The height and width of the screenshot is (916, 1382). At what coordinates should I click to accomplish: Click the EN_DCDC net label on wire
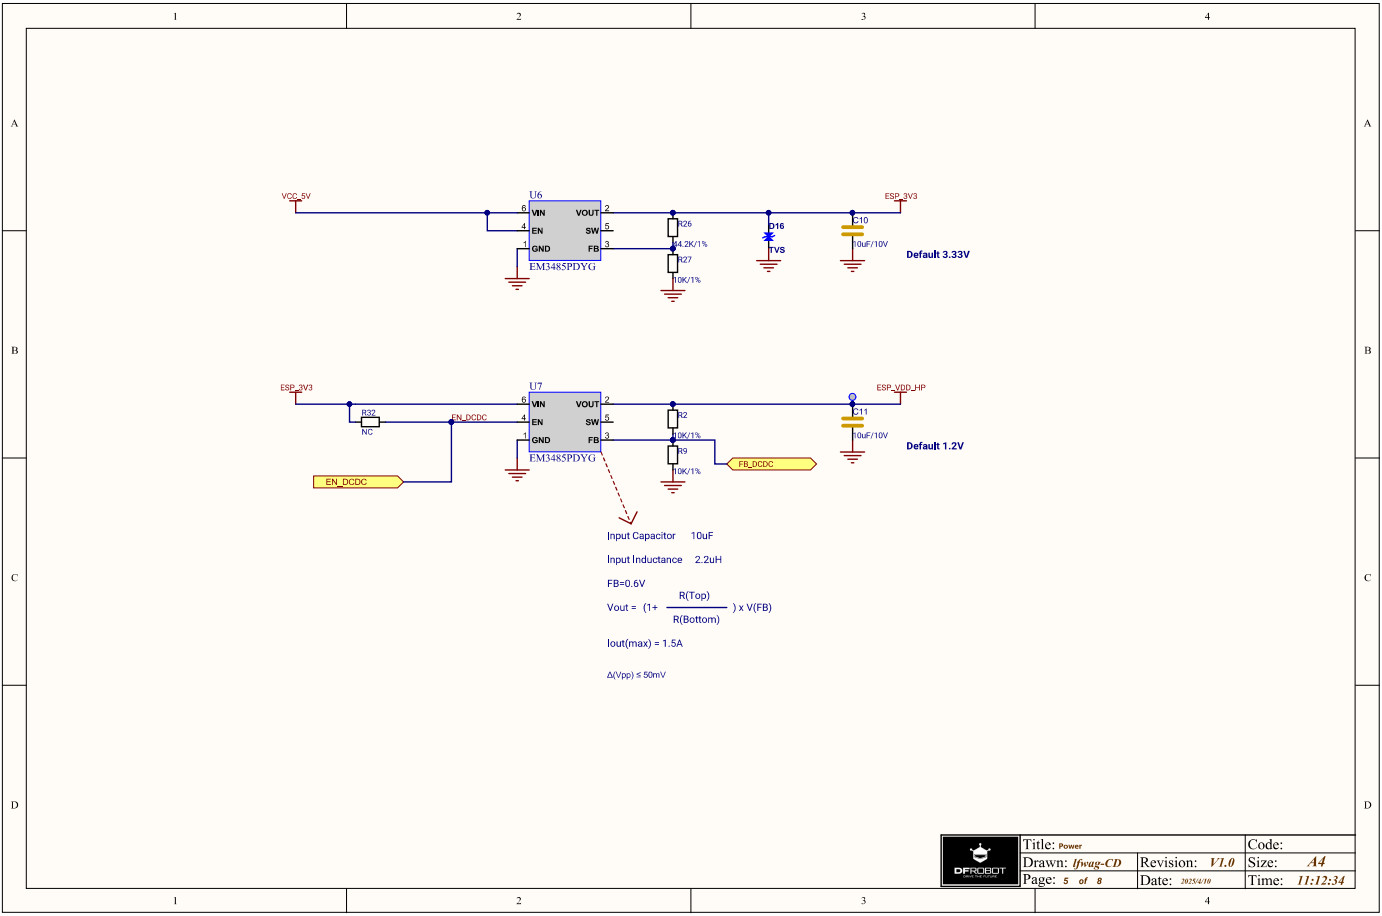469,418
